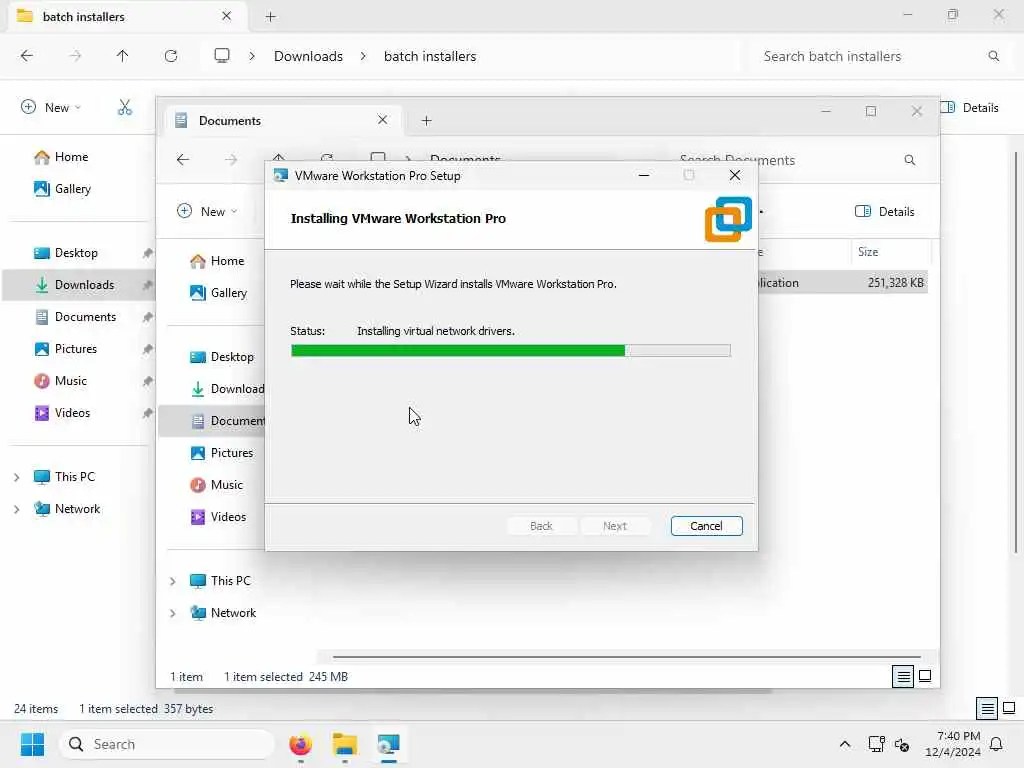
Task: Select Videos in batch installers sidebar
Action: tap(72, 413)
